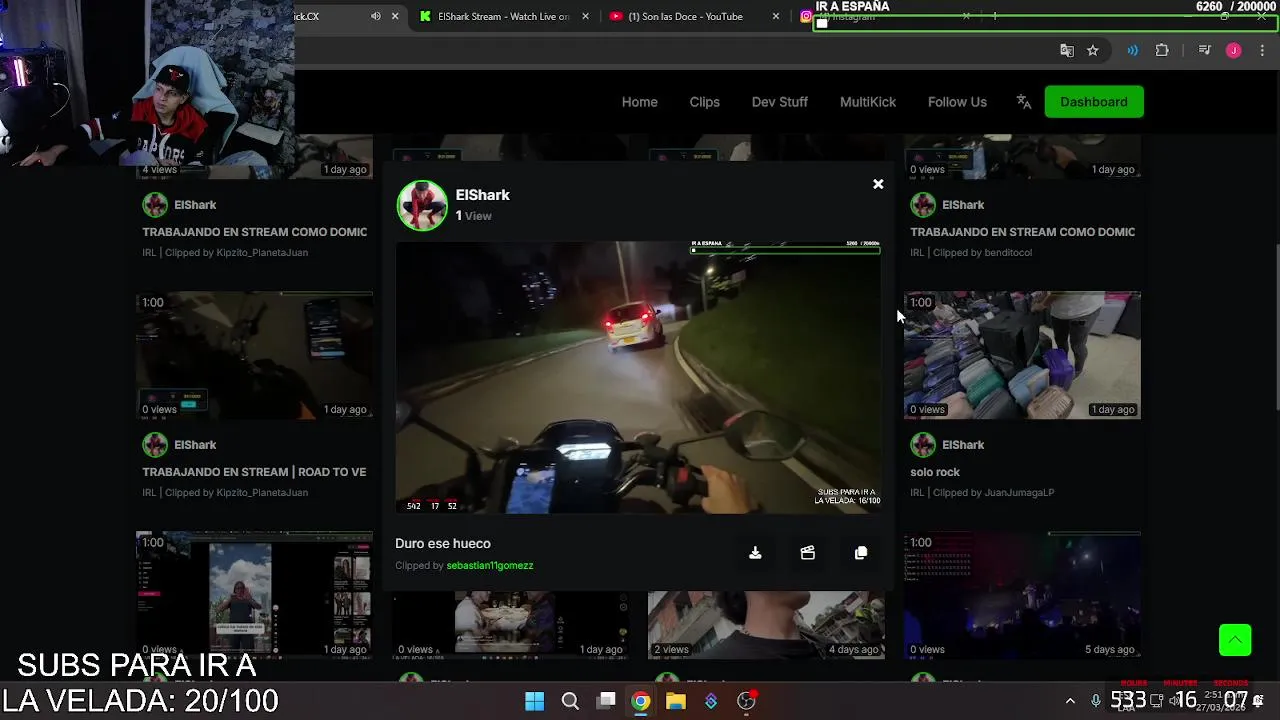The height and width of the screenshot is (720, 1280).
Task: Open the Clips menu item
Action: [x=704, y=102]
